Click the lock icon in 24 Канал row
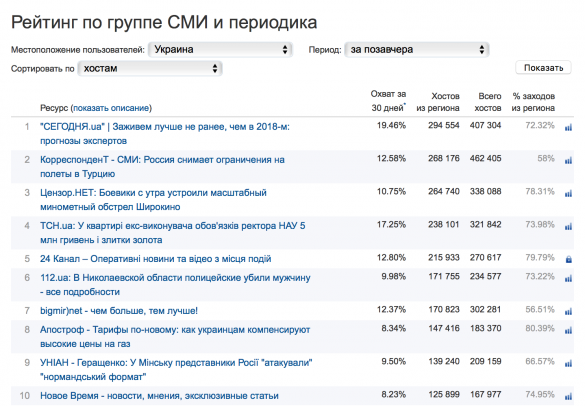585x406 pixels. pos(569,259)
